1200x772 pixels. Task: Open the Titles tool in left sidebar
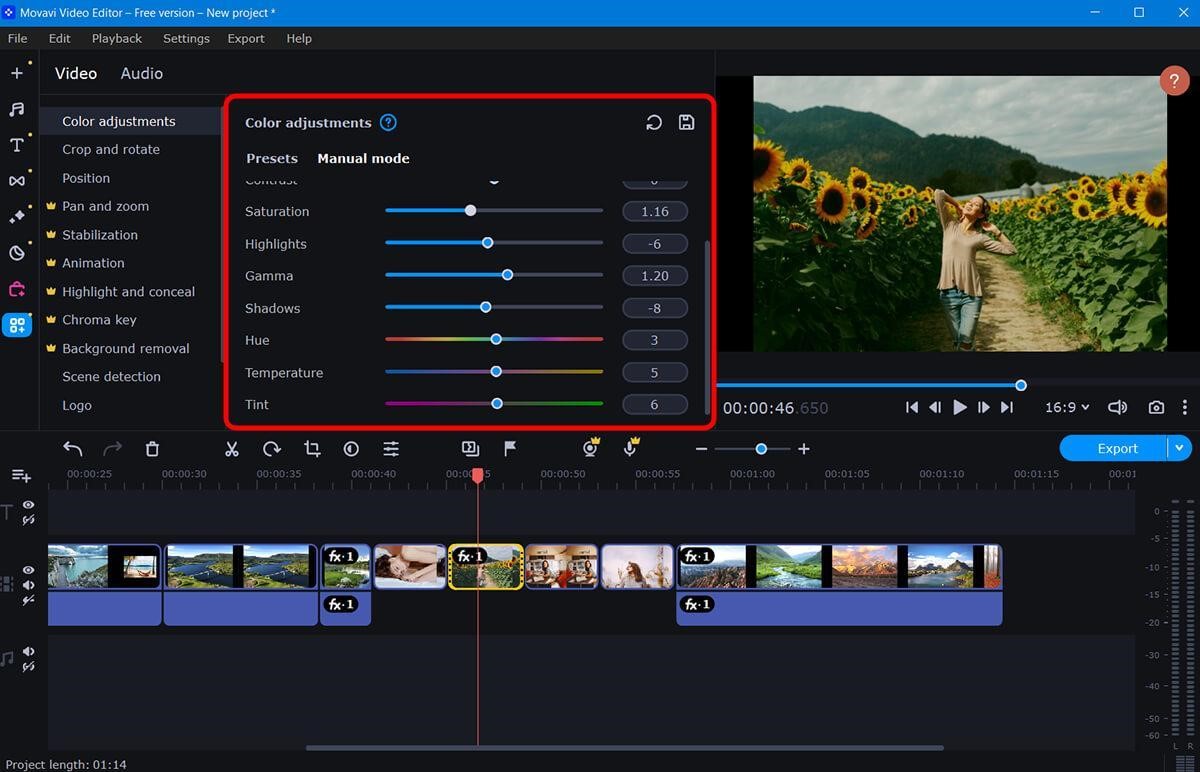17,145
